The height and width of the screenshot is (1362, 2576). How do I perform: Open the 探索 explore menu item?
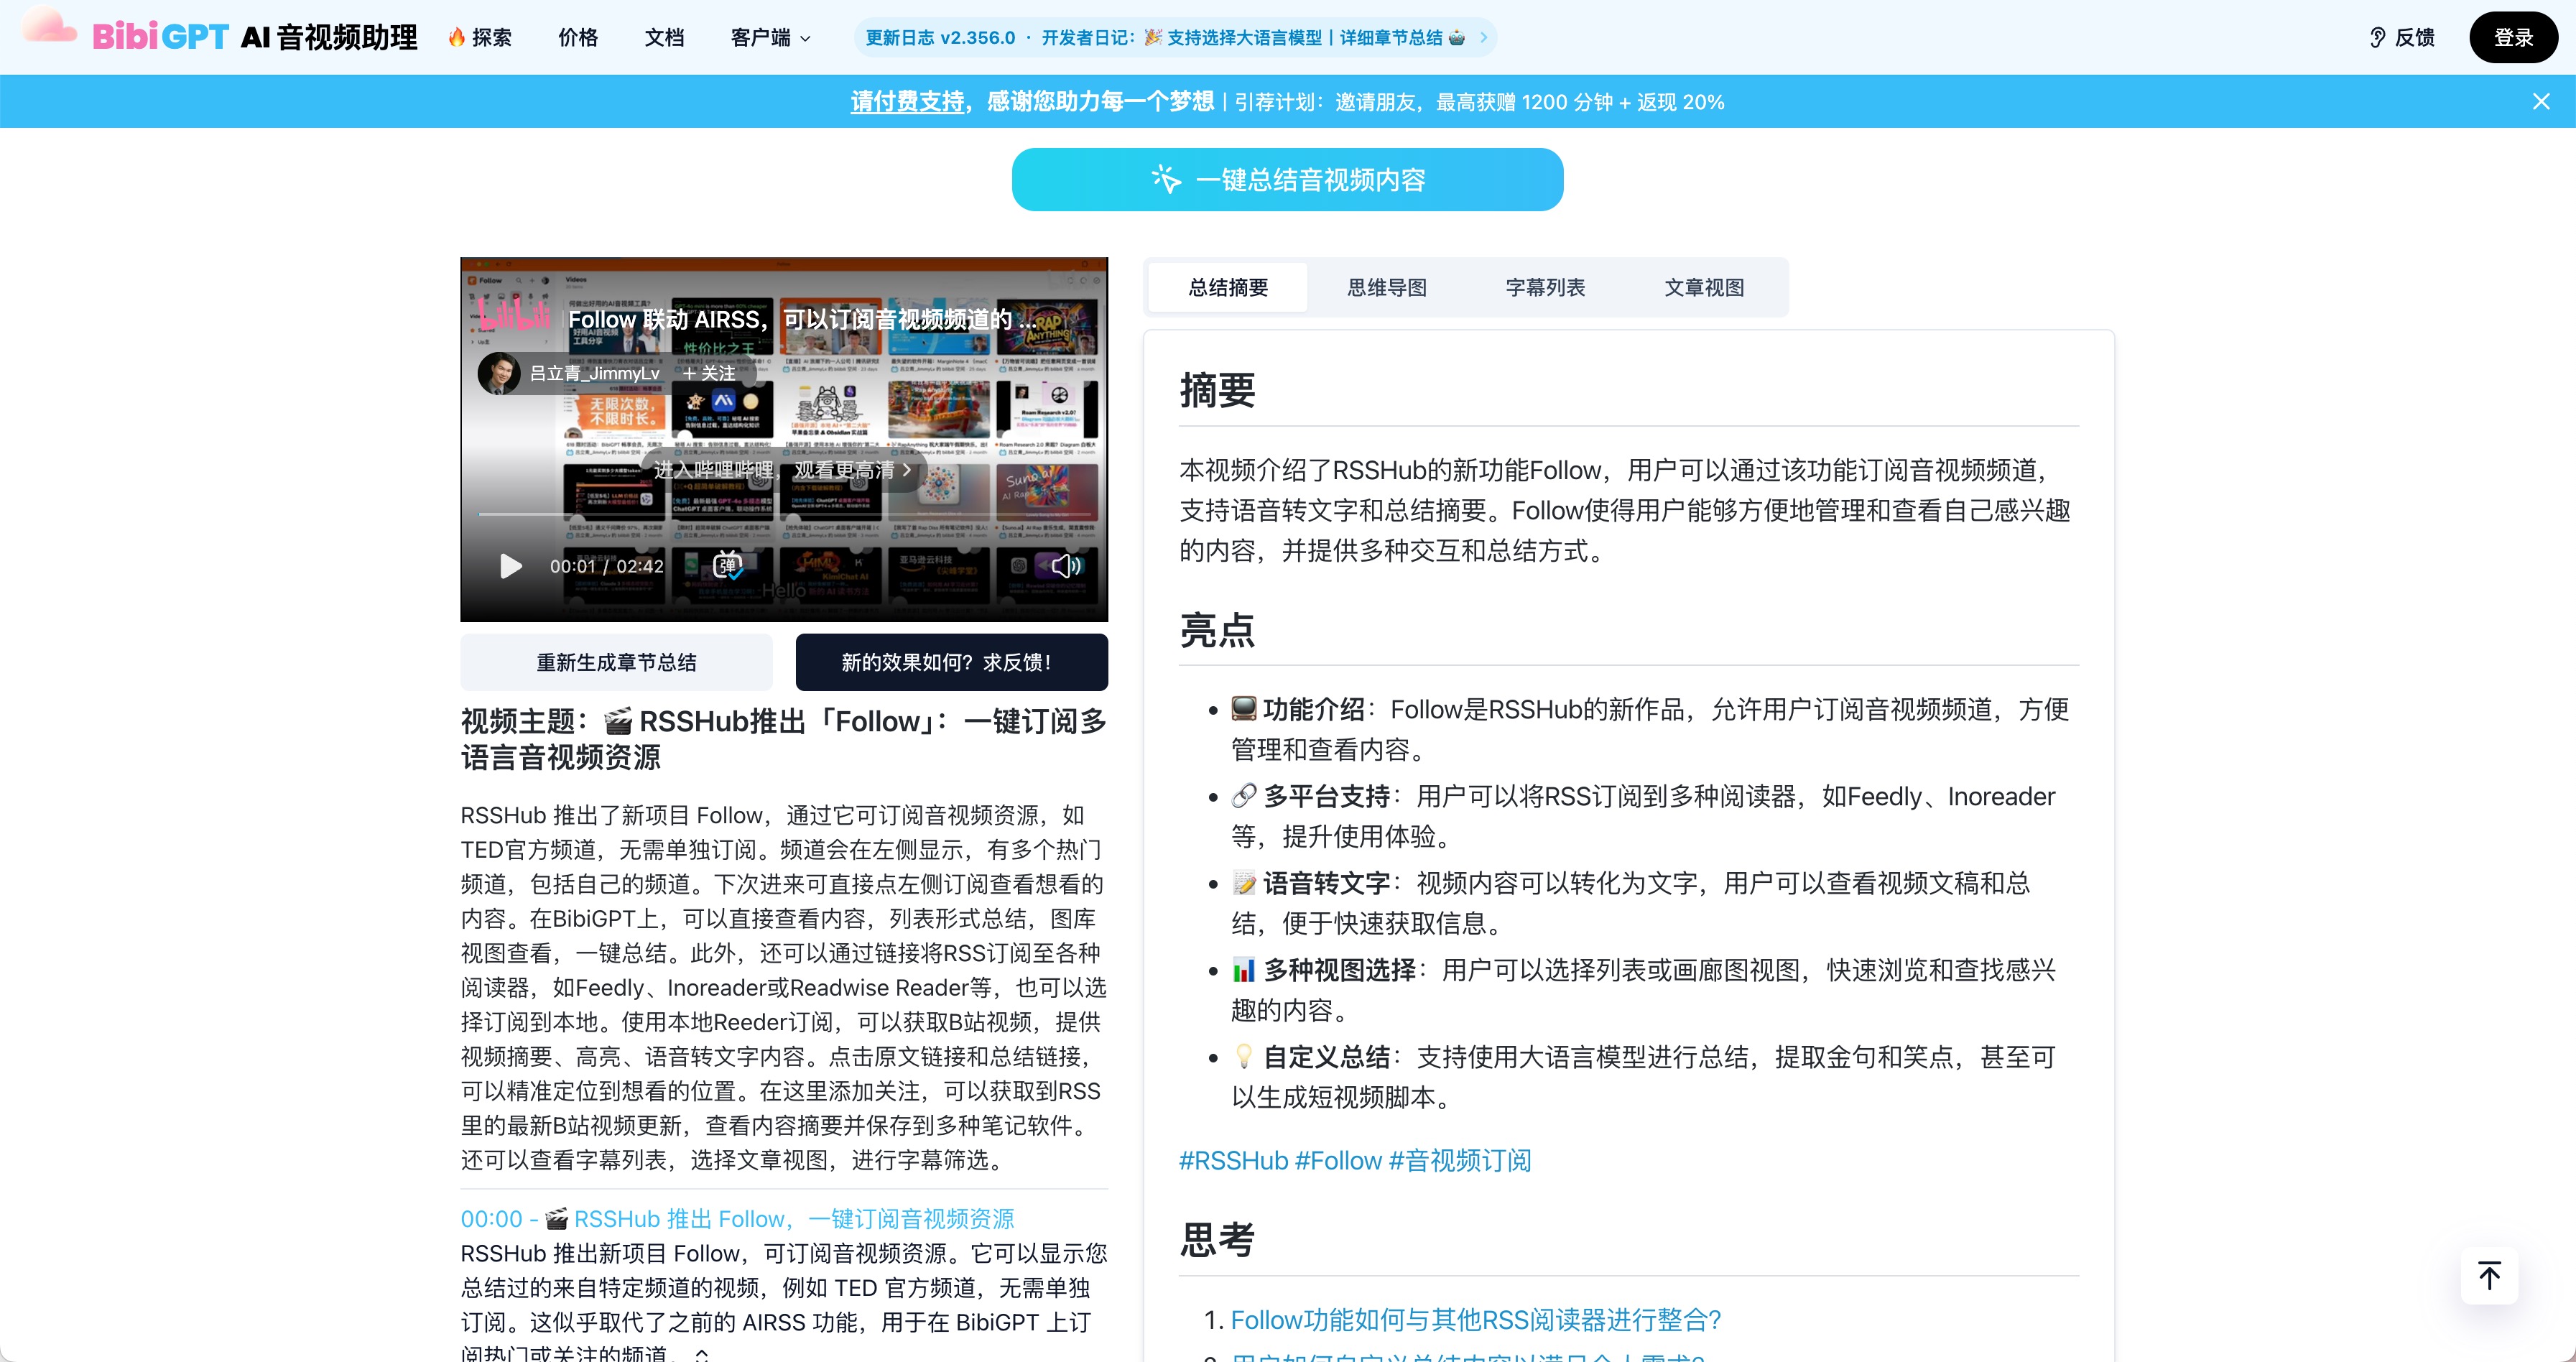click(480, 38)
